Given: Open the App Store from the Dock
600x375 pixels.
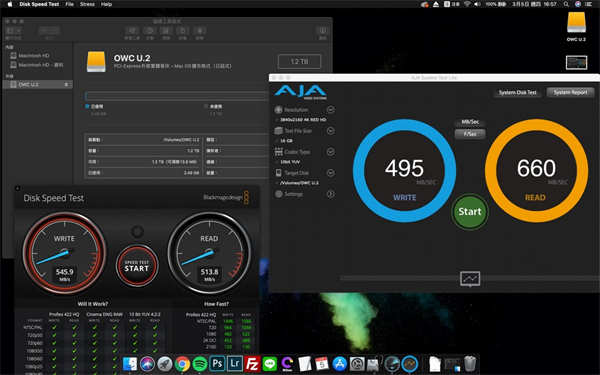Looking at the screenshot, I should 339,364.
